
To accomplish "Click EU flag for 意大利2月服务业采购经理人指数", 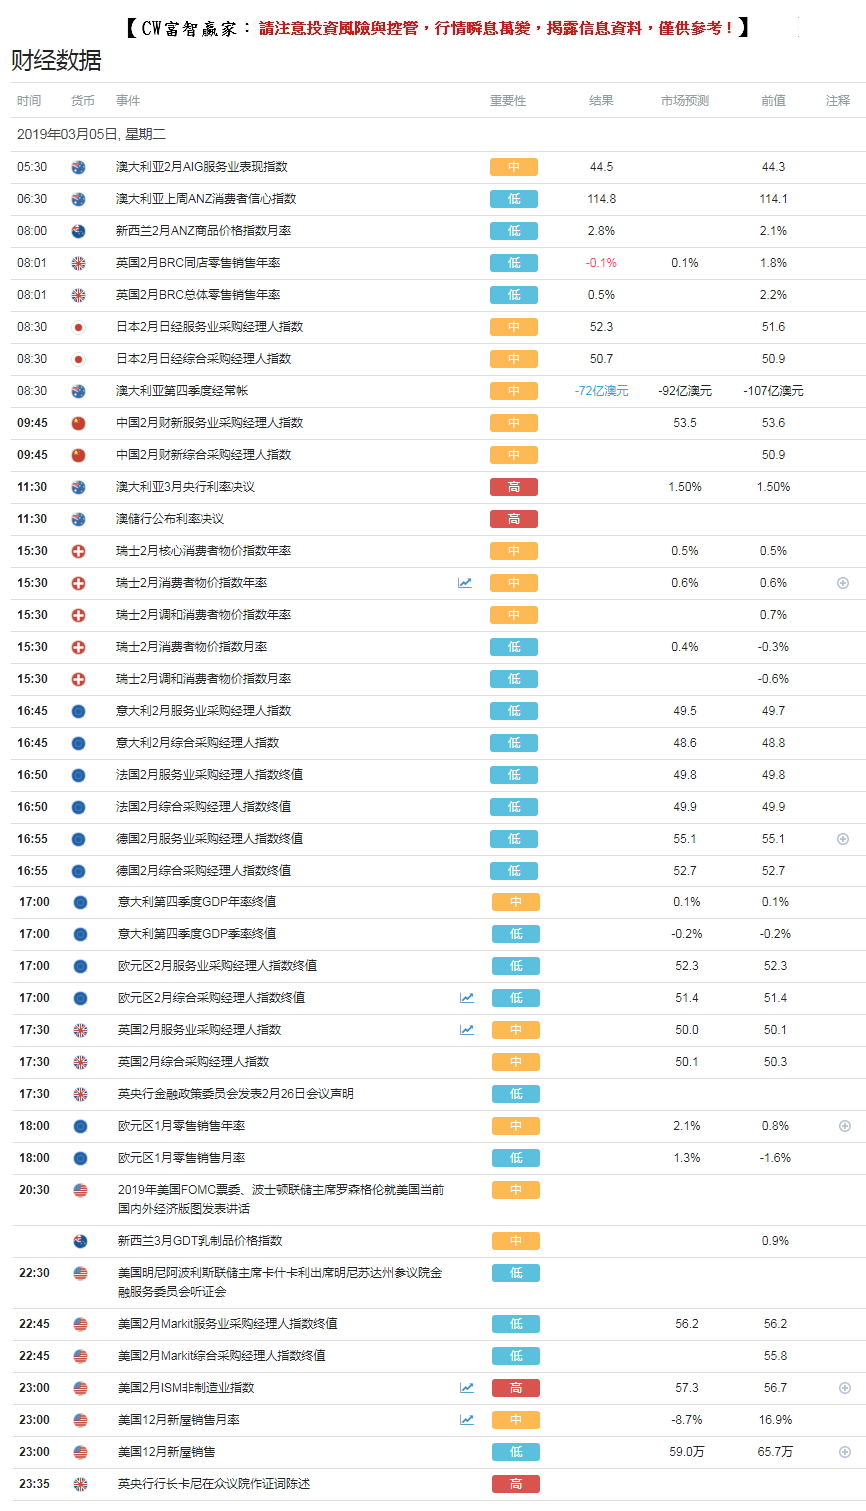I will tap(78, 711).
